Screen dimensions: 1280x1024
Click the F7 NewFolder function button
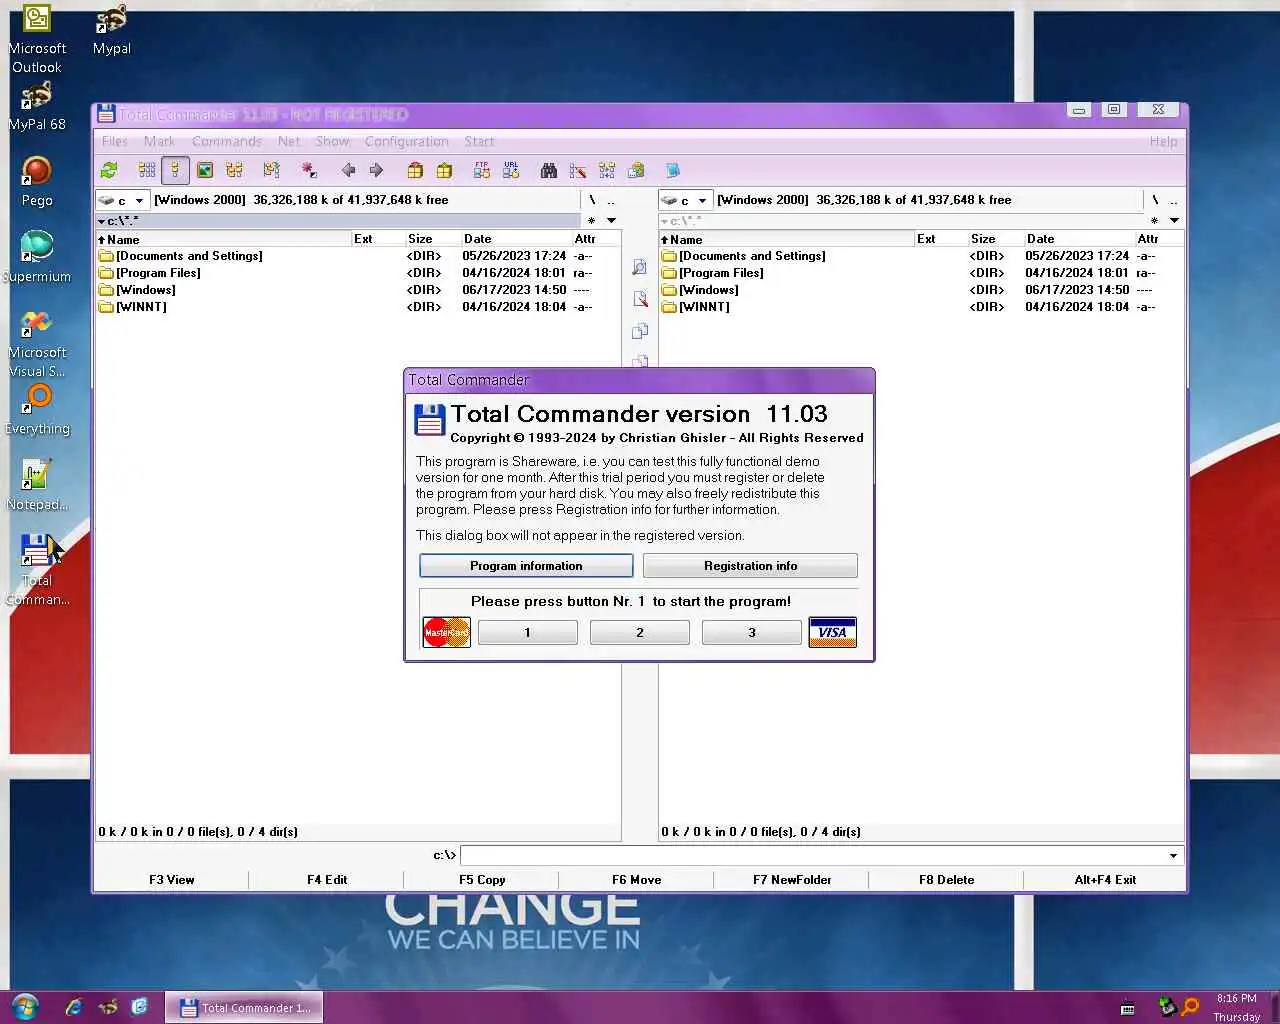[x=792, y=880]
